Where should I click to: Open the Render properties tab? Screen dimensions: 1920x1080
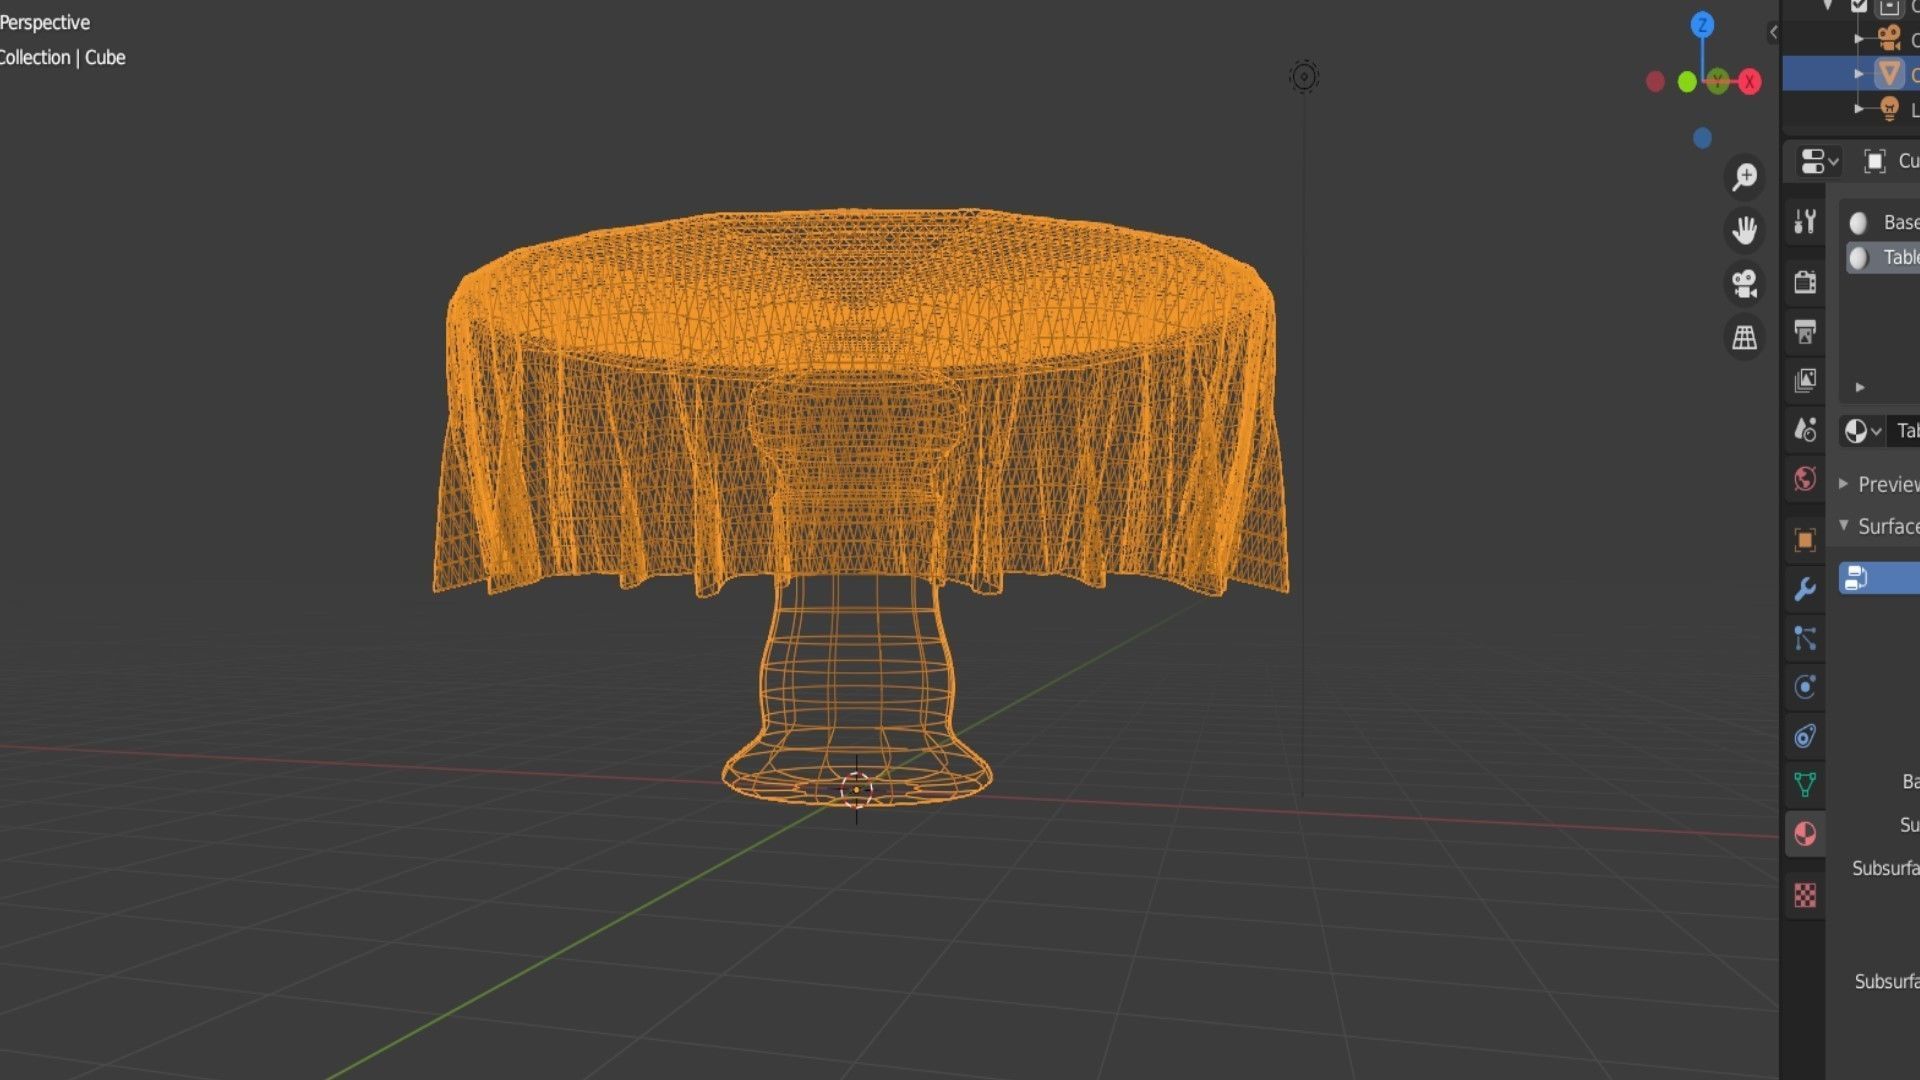[x=1805, y=282]
